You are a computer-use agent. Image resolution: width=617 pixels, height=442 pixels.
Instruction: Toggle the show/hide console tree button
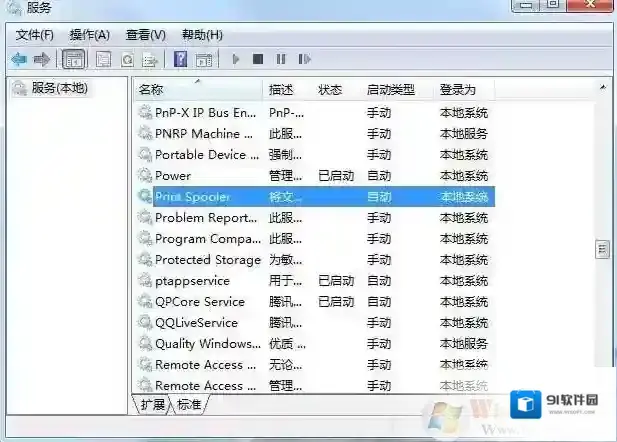73,60
